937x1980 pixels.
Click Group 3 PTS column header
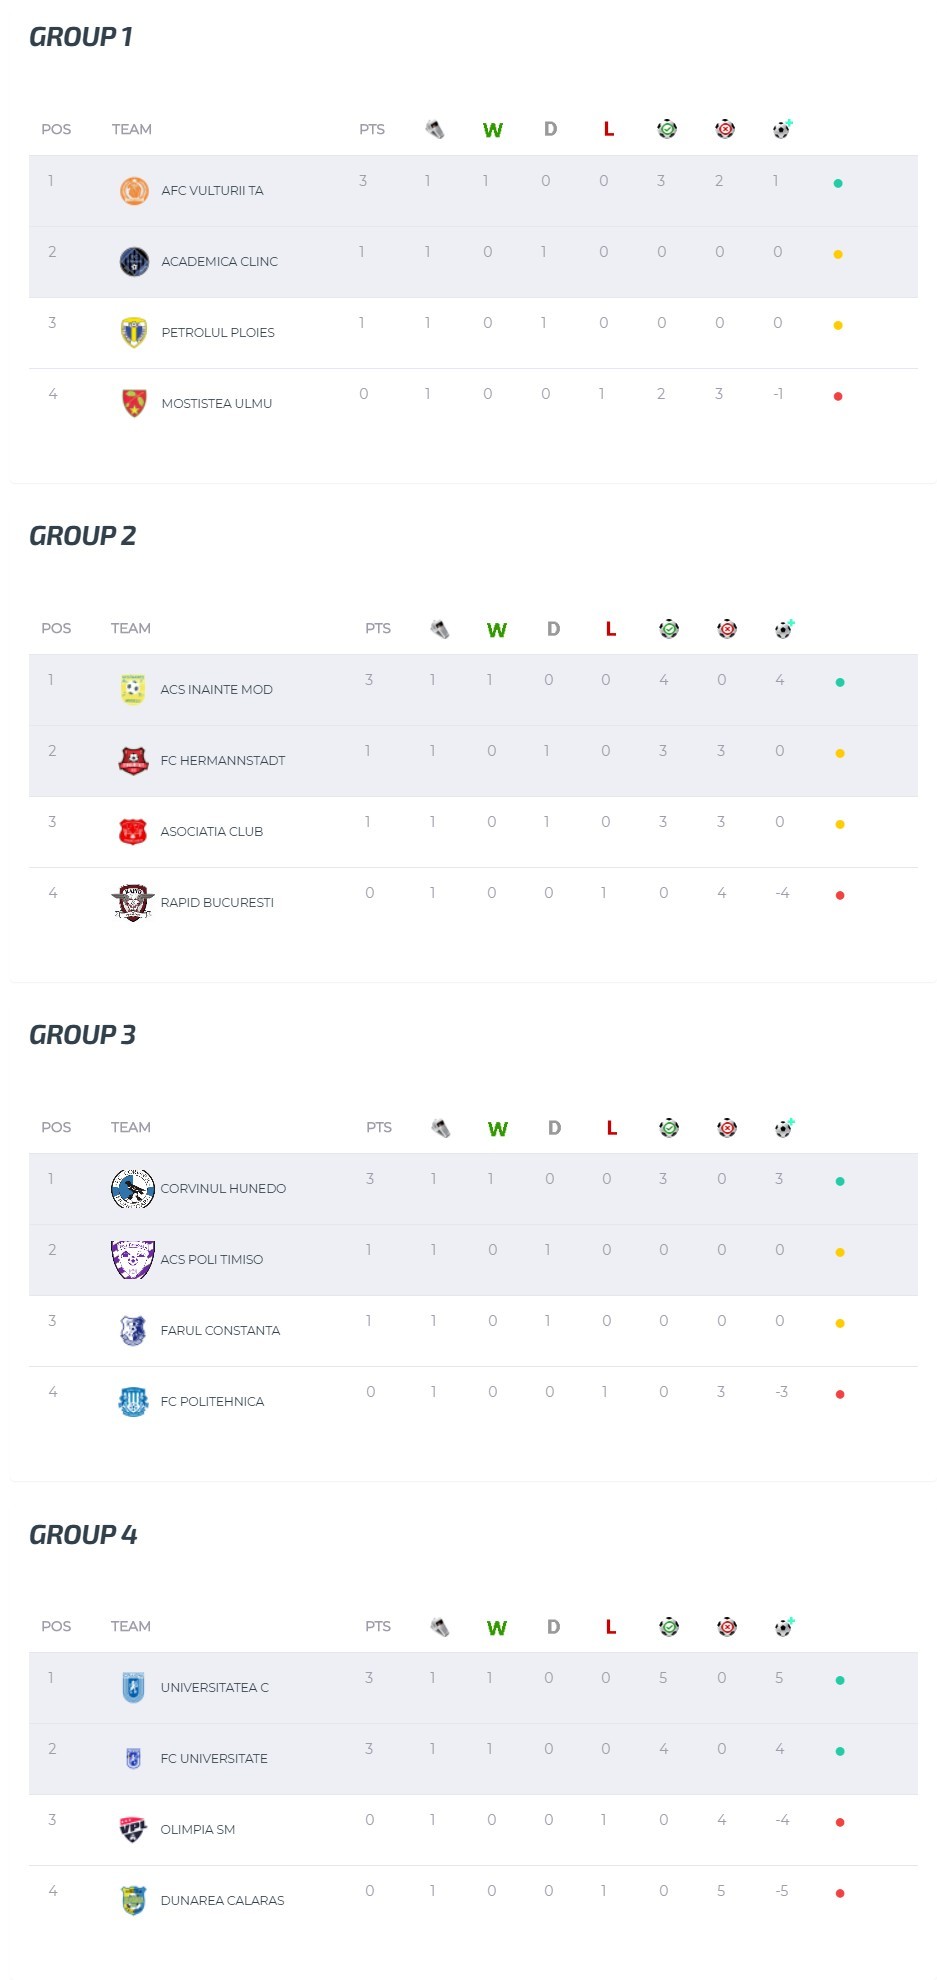pos(379,1127)
